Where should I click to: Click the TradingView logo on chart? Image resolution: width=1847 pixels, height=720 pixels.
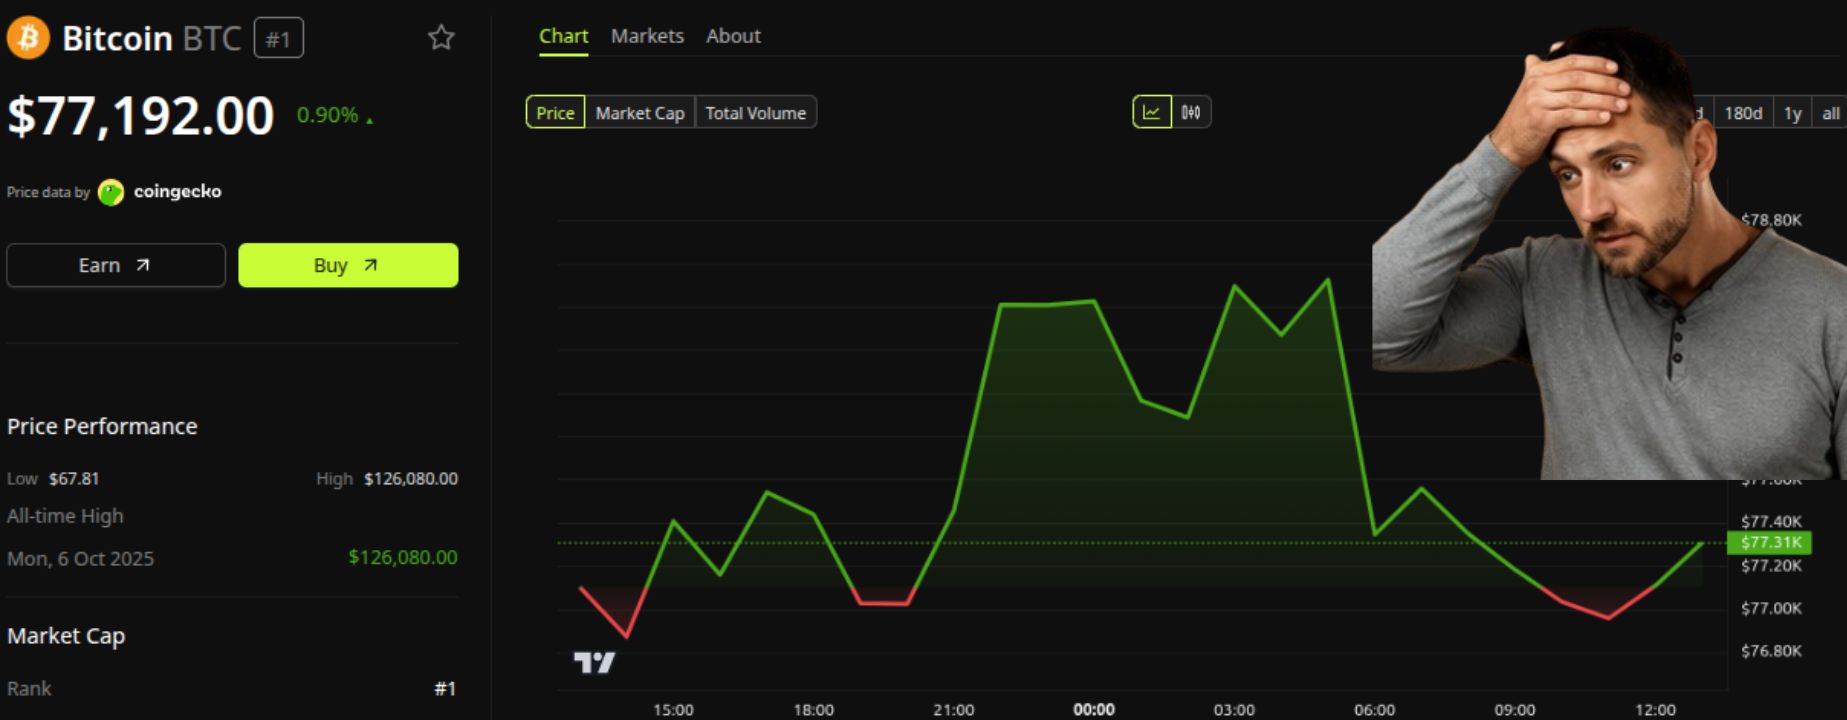[x=594, y=662]
